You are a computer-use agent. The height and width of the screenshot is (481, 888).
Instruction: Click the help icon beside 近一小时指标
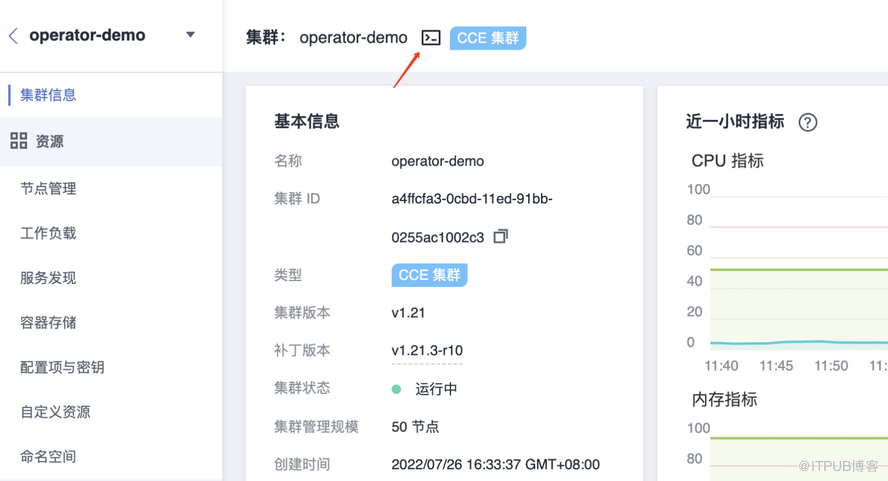click(808, 122)
